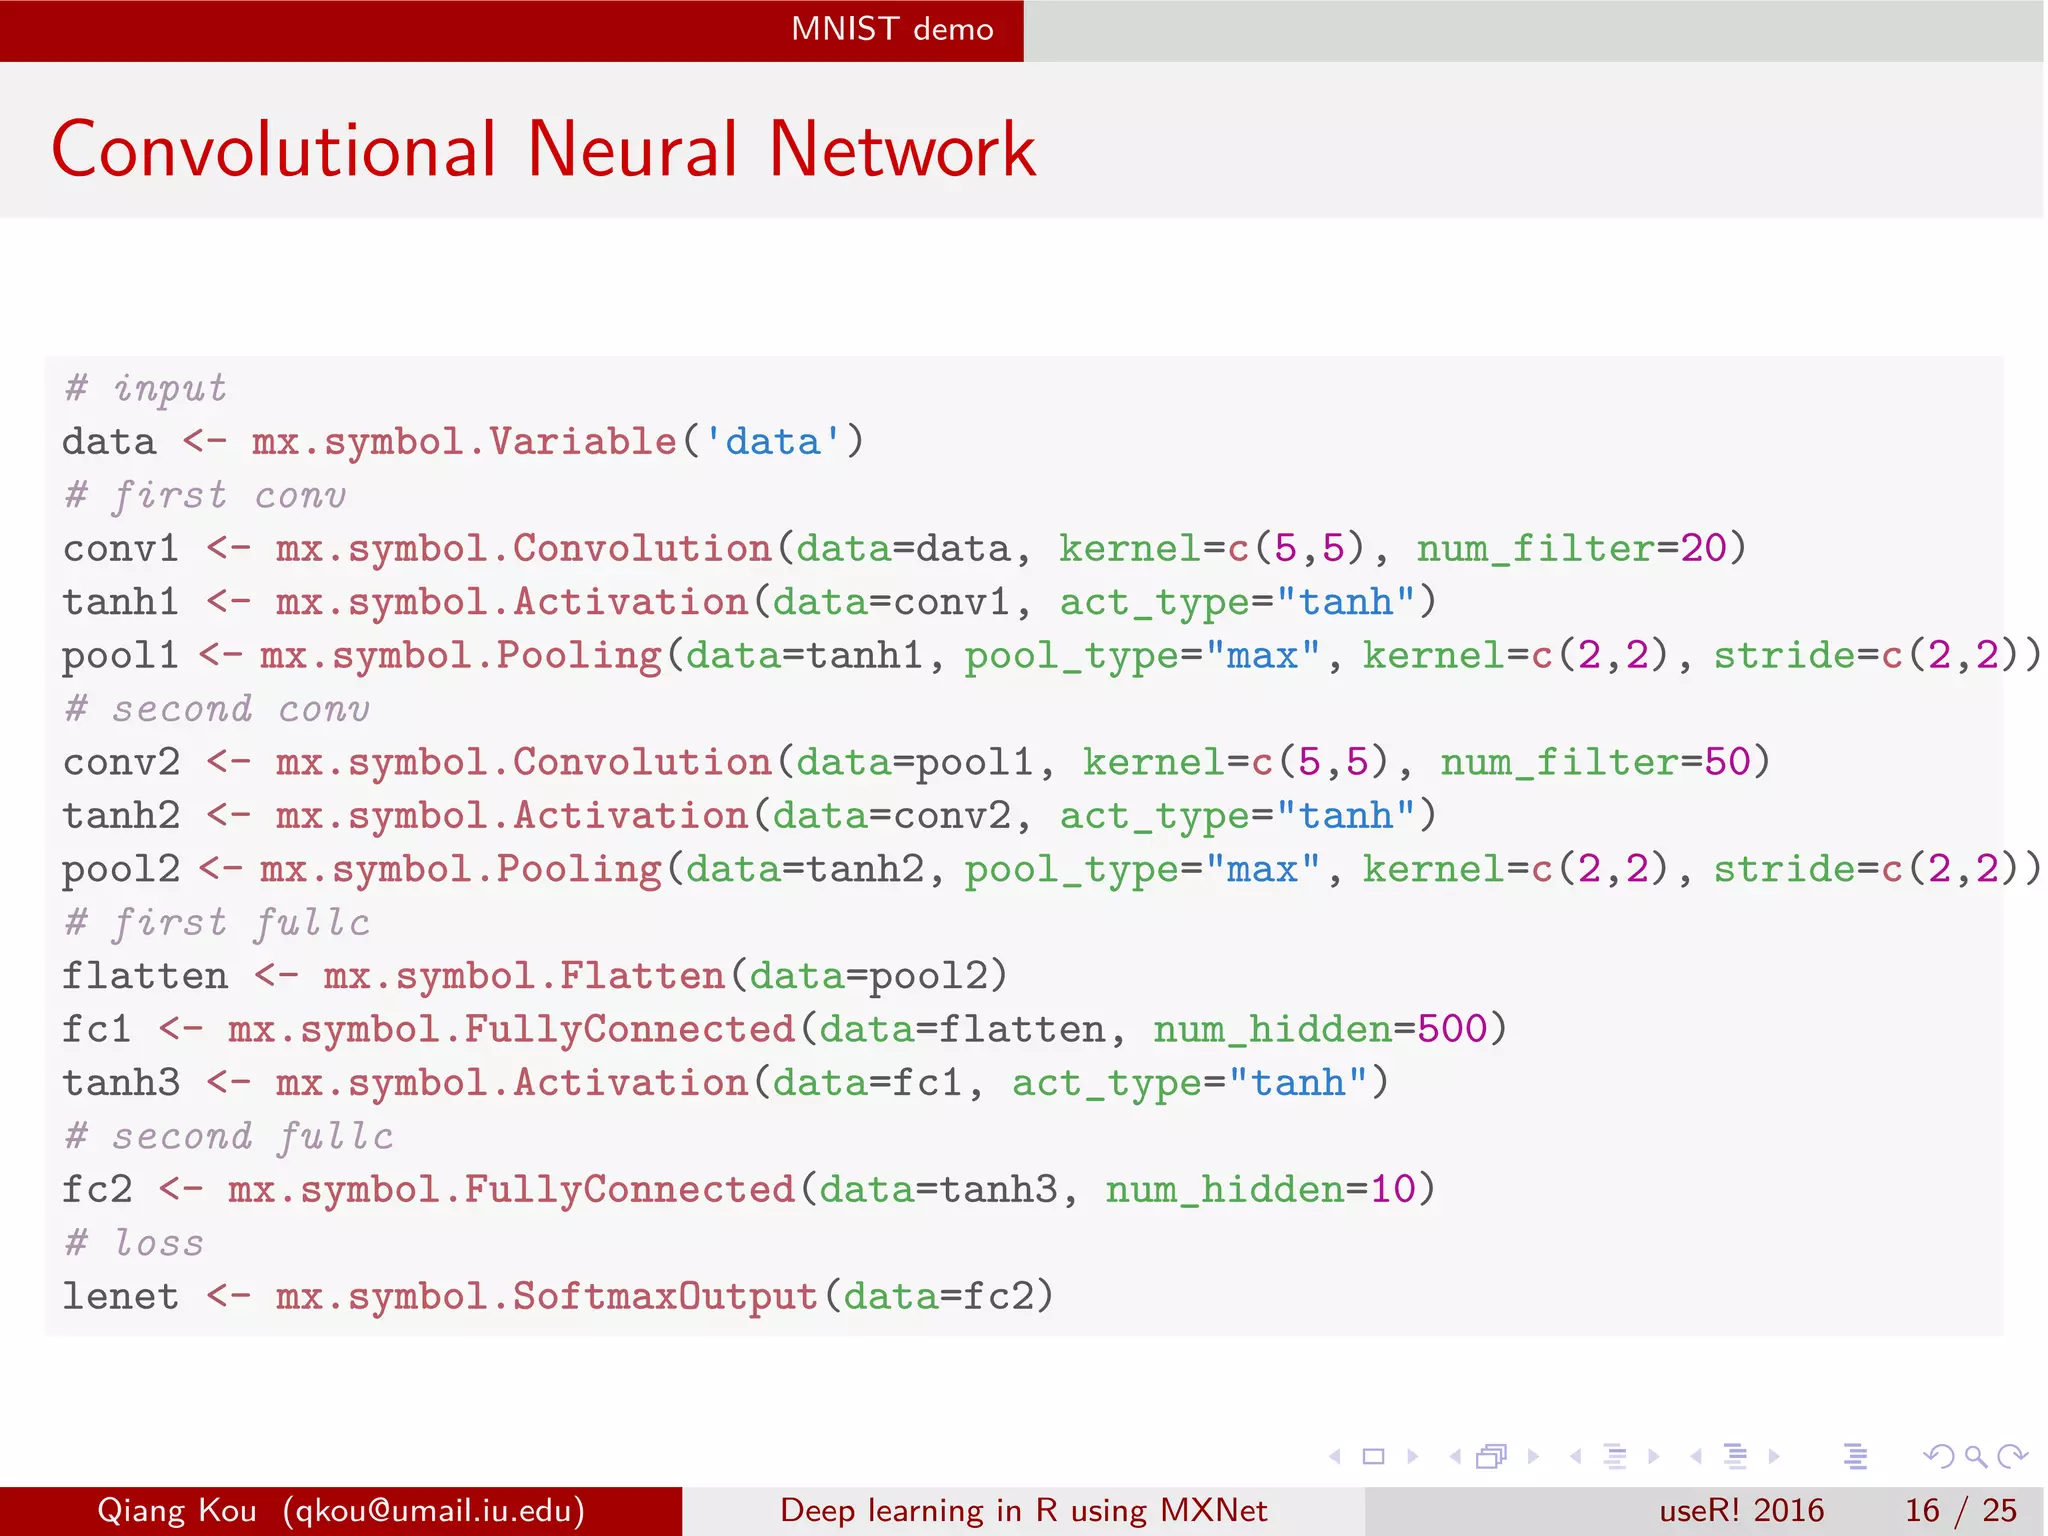
Task: Click the subsection navigation lines icon
Action: 1614,1457
